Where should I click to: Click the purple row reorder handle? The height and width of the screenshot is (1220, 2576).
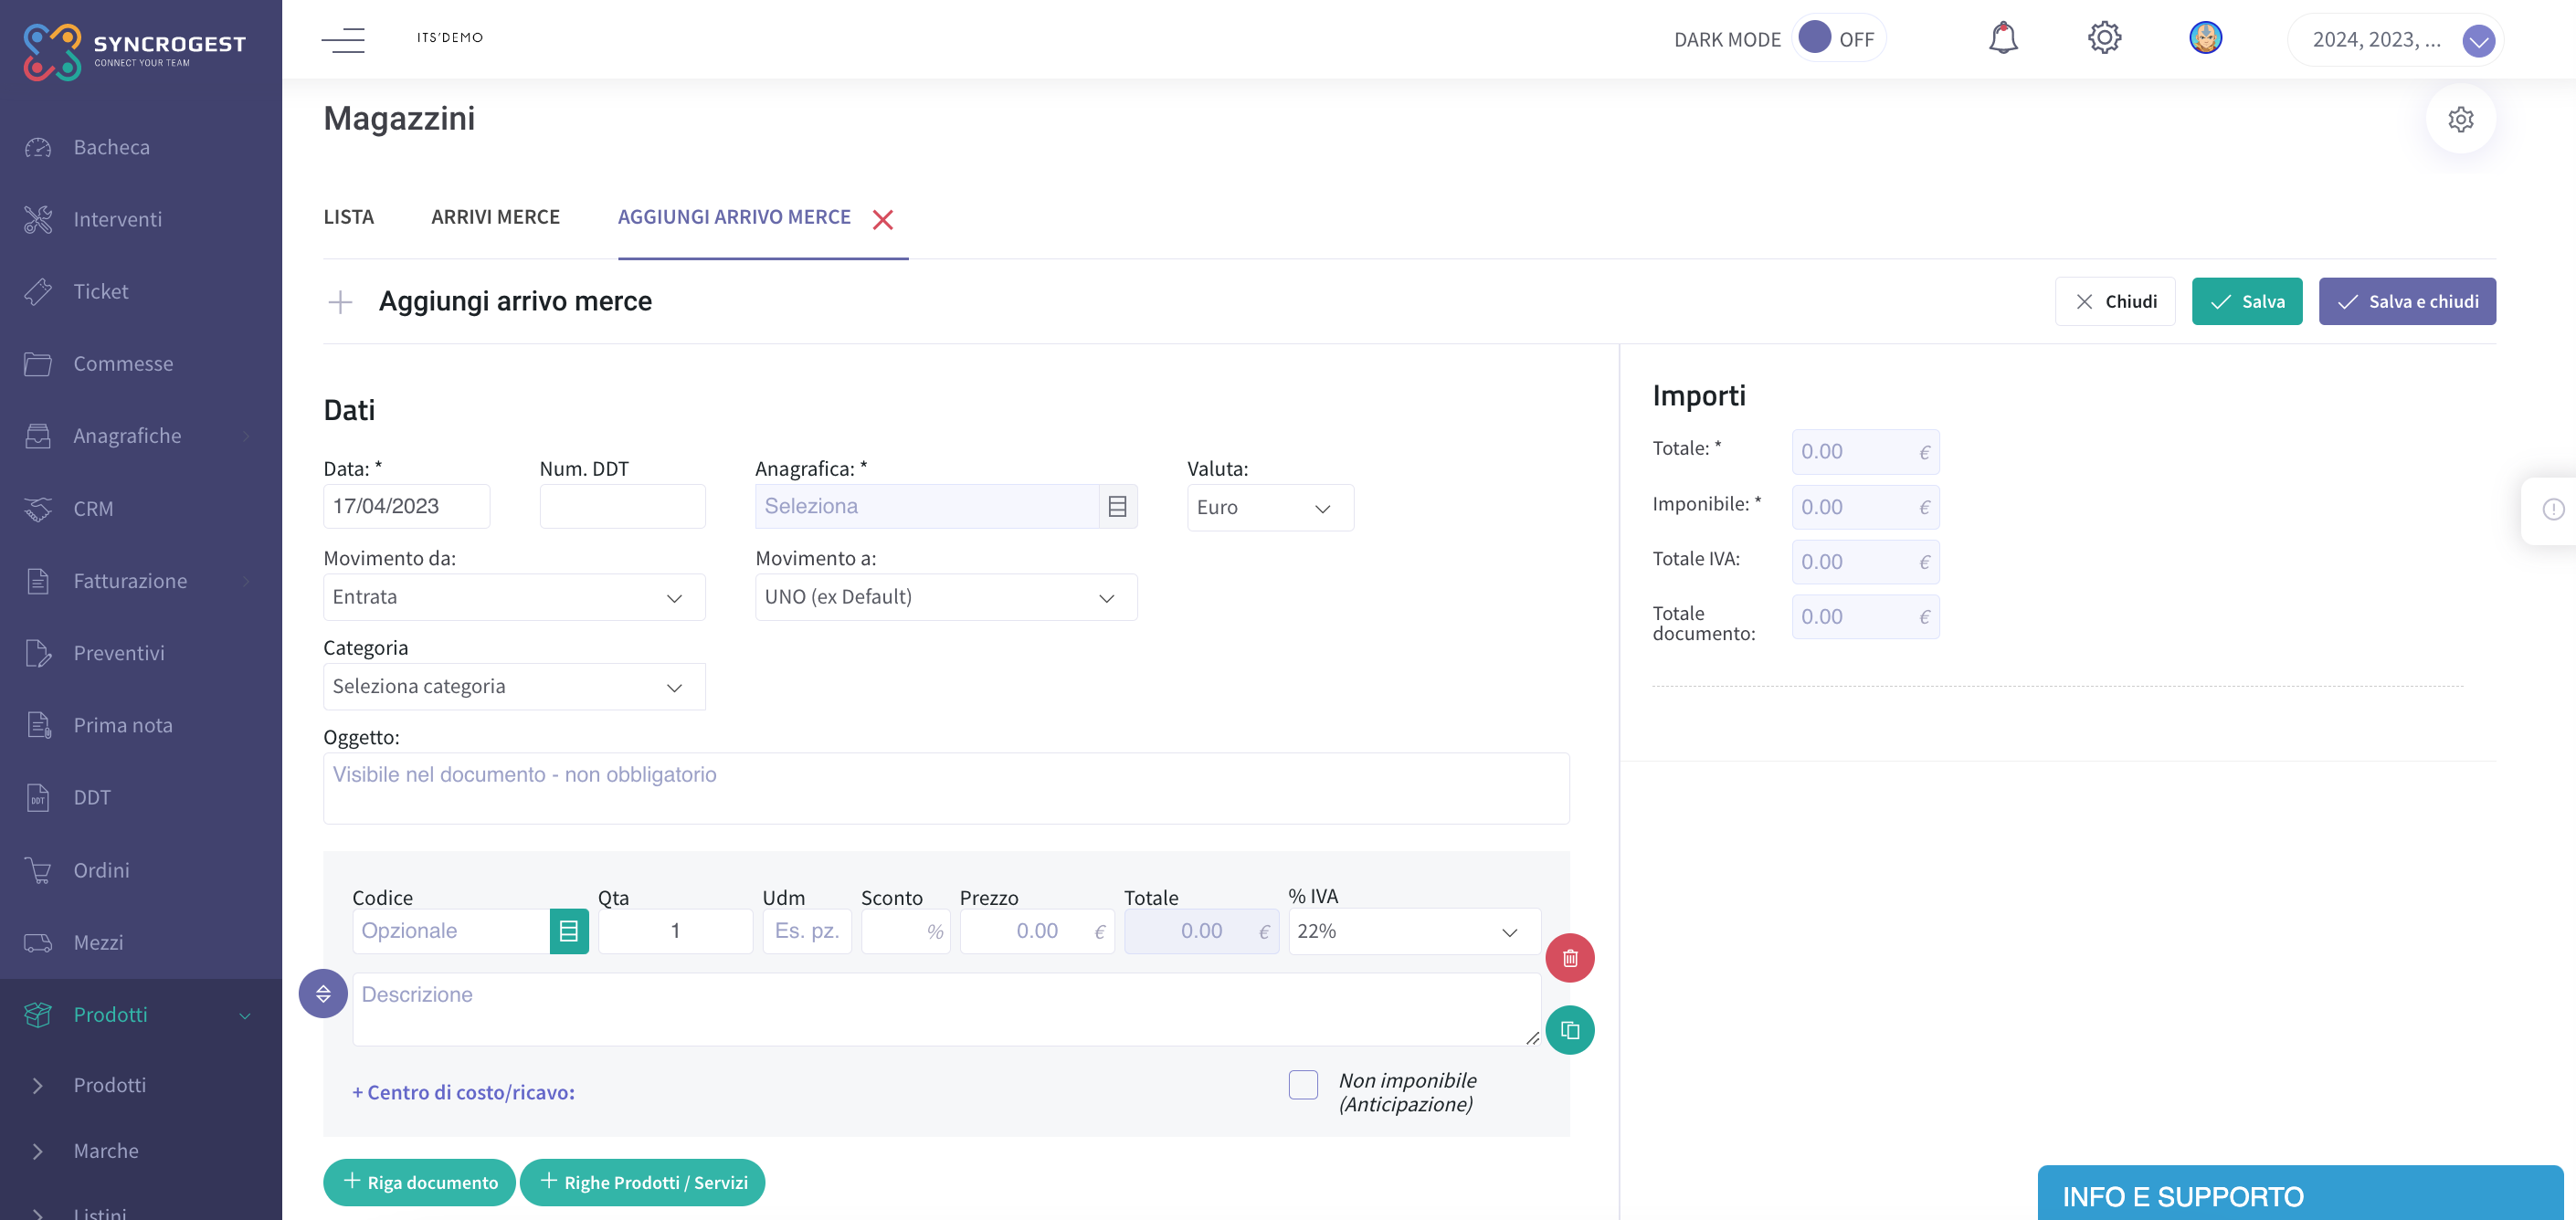tap(323, 993)
